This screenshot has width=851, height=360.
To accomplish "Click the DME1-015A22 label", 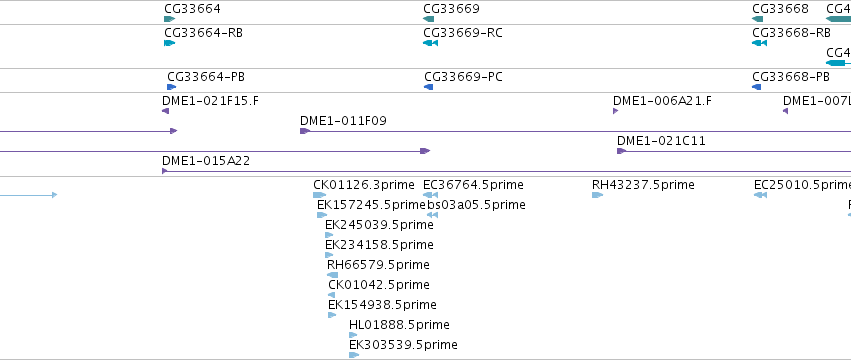I will (206, 161).
